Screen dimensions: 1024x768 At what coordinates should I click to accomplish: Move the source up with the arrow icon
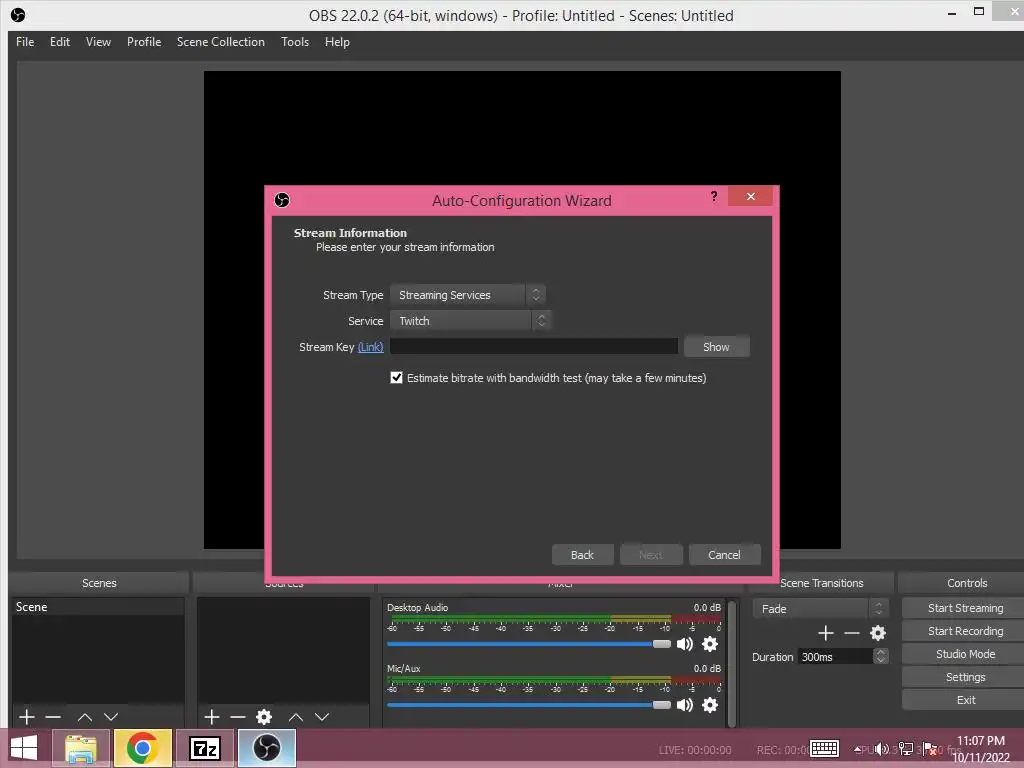(296, 717)
